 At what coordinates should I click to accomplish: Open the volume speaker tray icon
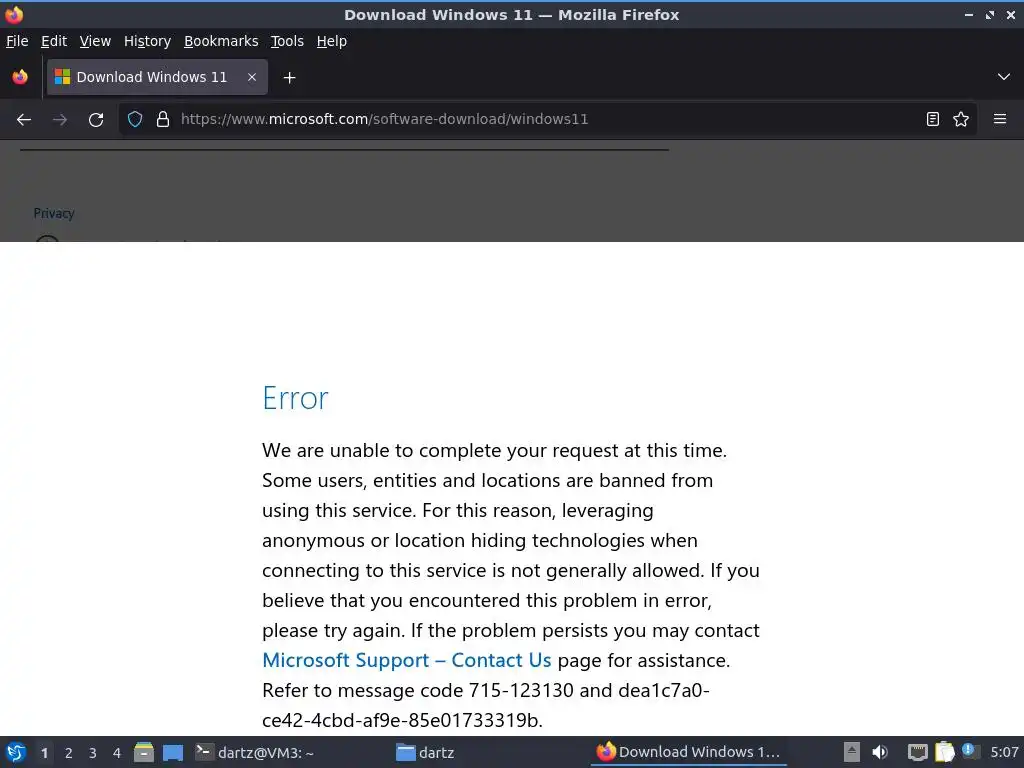880,752
